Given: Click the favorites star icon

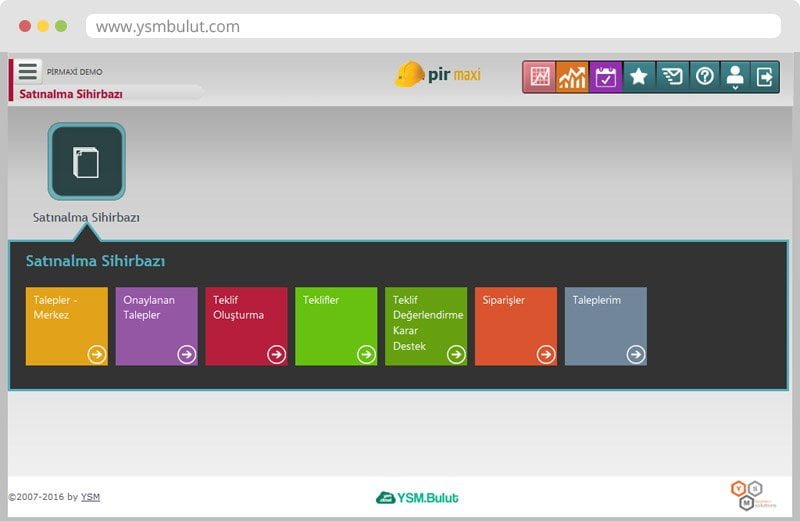Looking at the screenshot, I should pyautogui.click(x=639, y=77).
